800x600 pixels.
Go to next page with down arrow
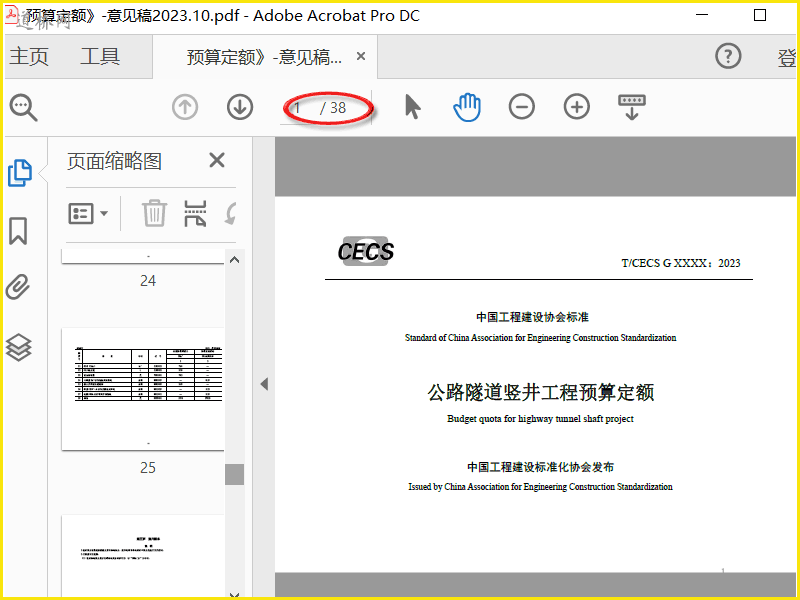click(x=240, y=107)
